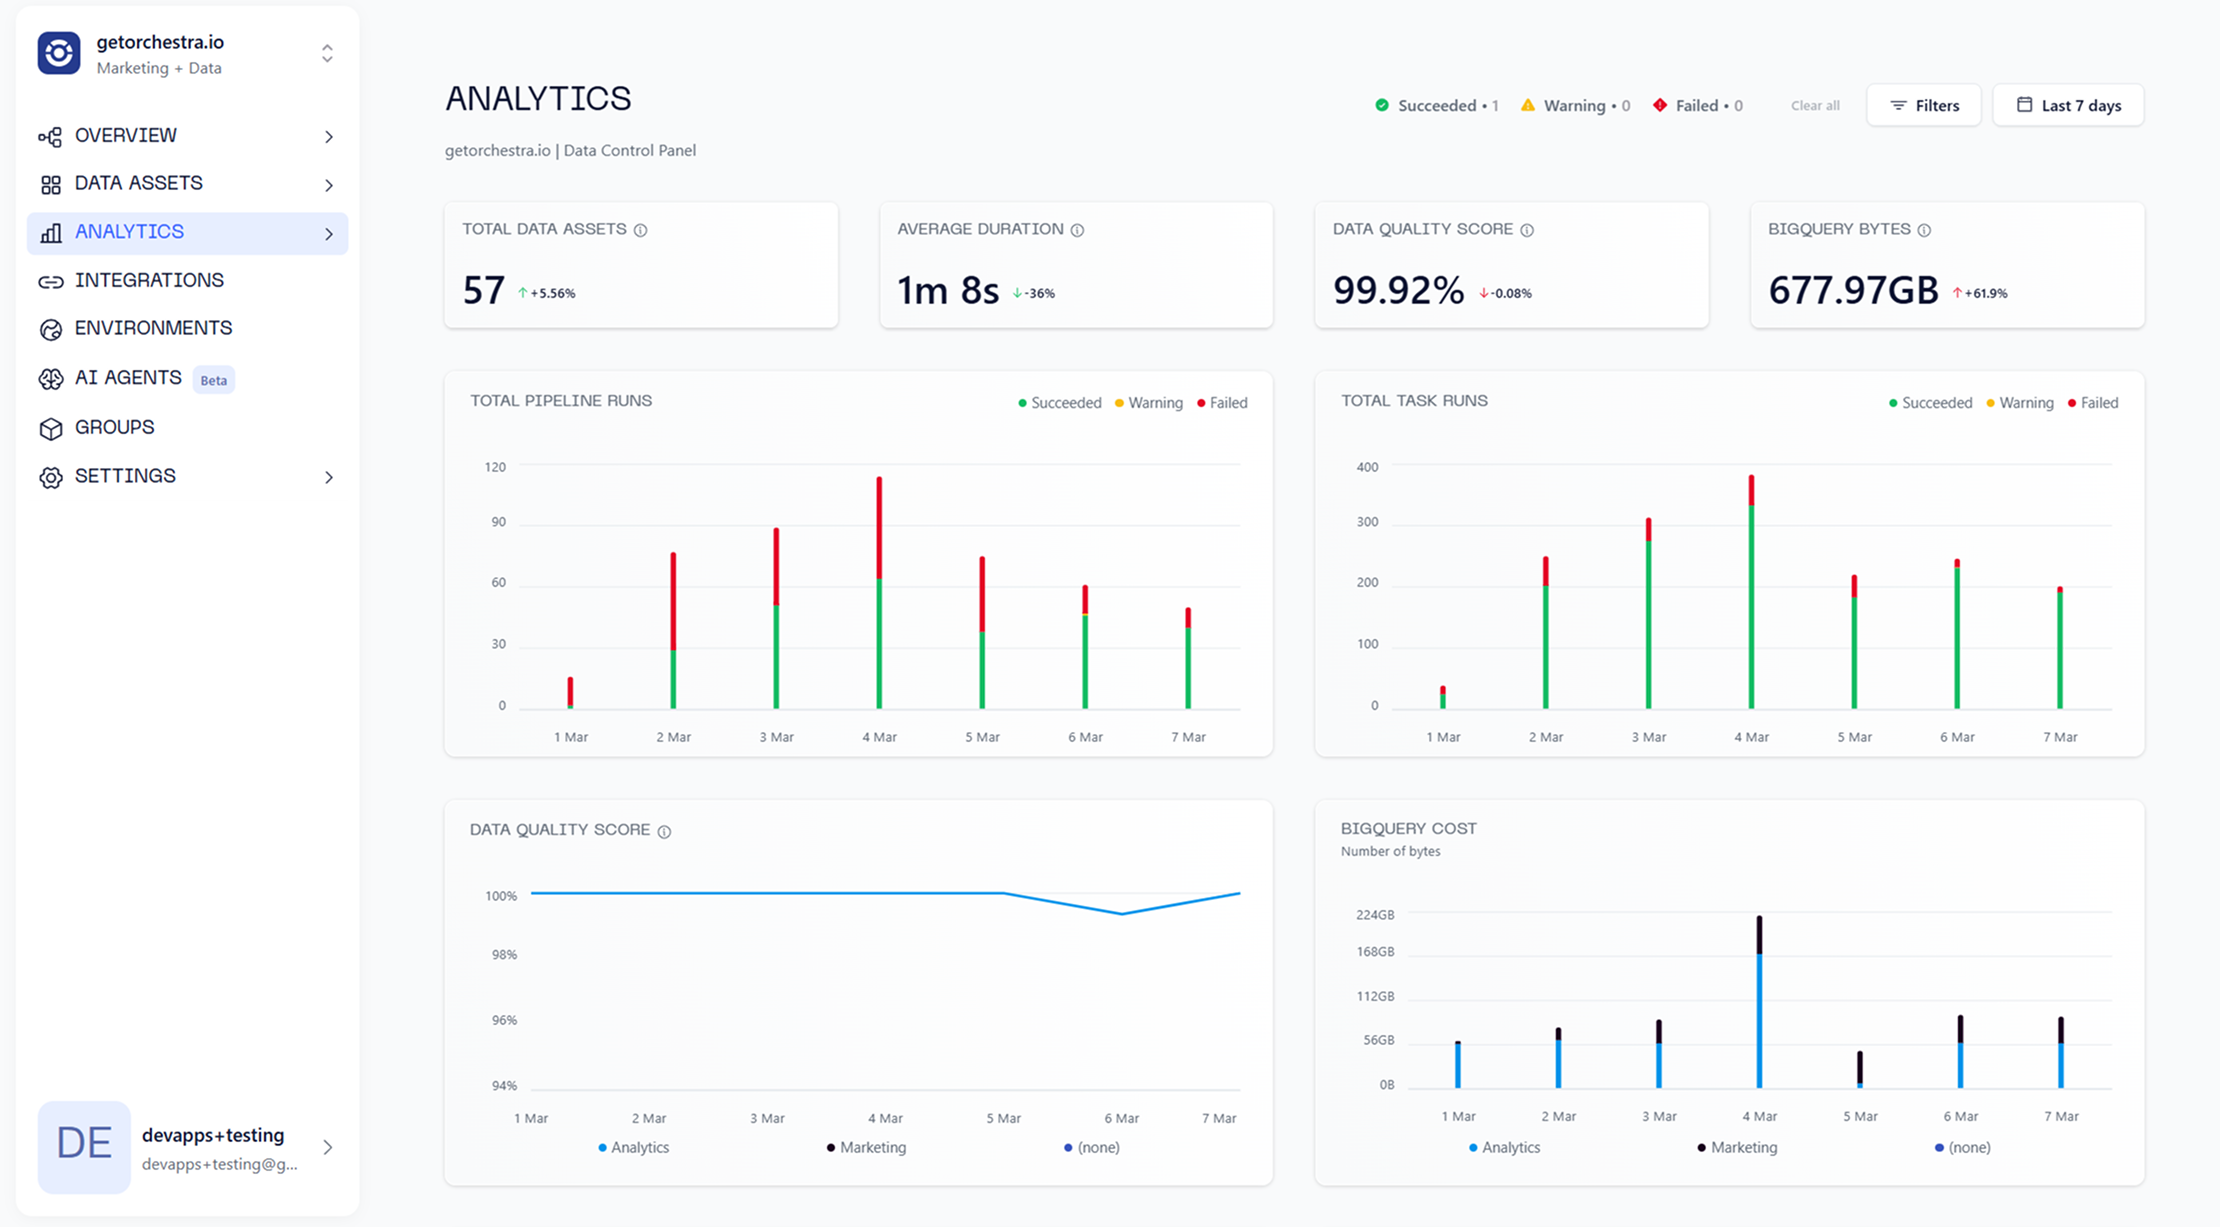
Task: Toggle the Succeeded status filter
Action: (x=1436, y=105)
